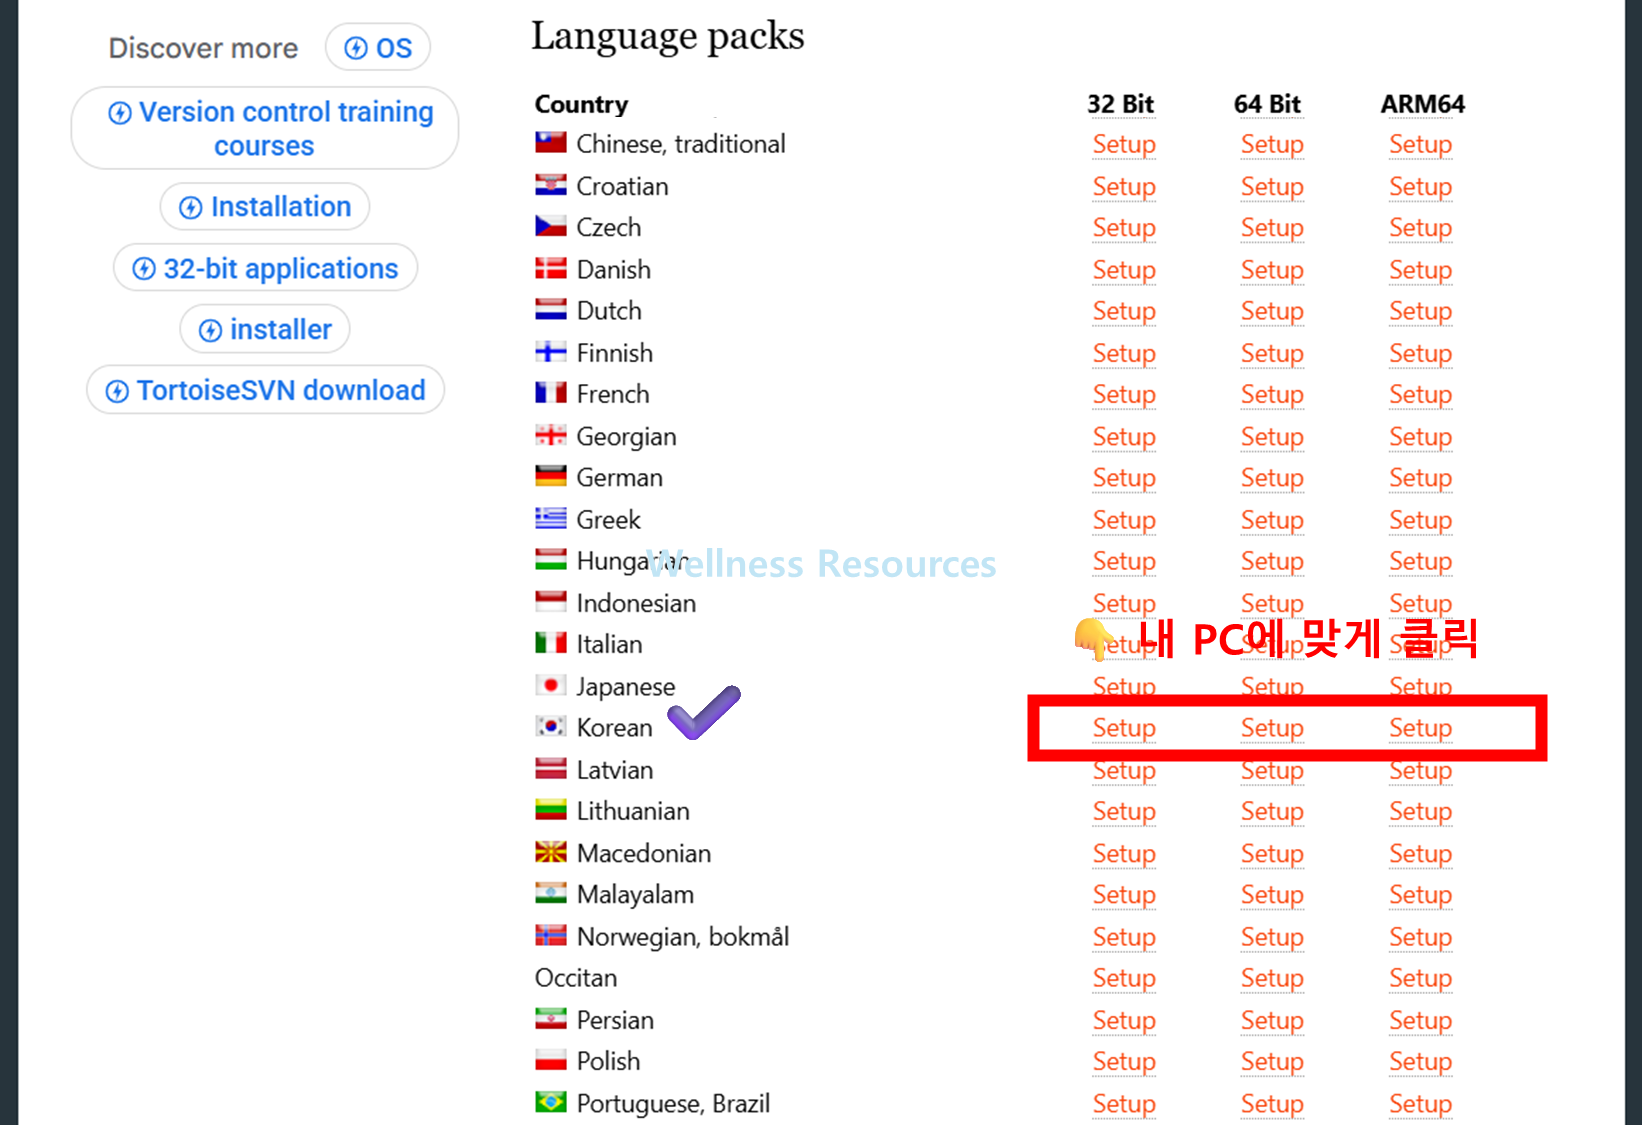Download Dutch 64 Bit Setup
Viewport: 1642px width, 1125px height.
[x=1272, y=311]
